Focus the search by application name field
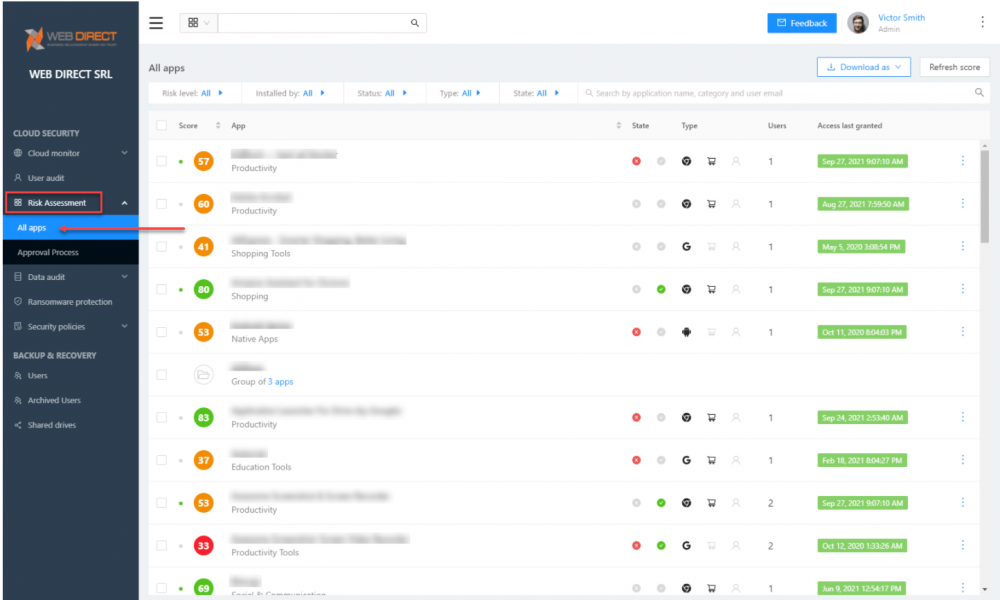Viewport: 1000px width, 600px height. (x=778, y=93)
